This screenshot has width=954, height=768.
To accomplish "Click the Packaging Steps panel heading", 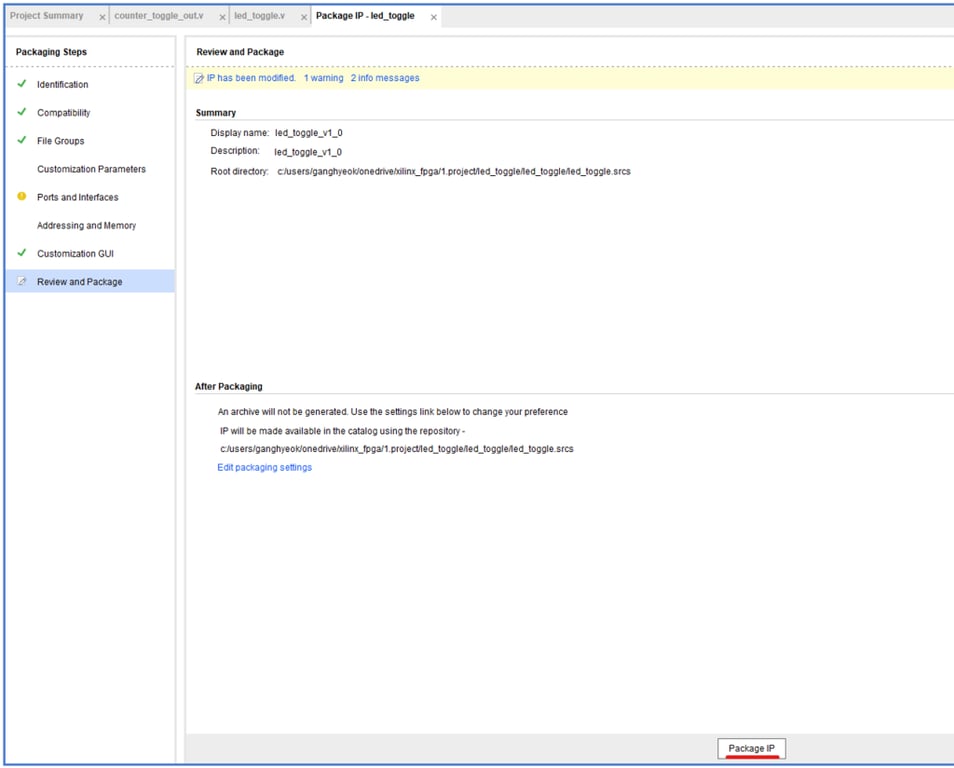I will 51,52.
